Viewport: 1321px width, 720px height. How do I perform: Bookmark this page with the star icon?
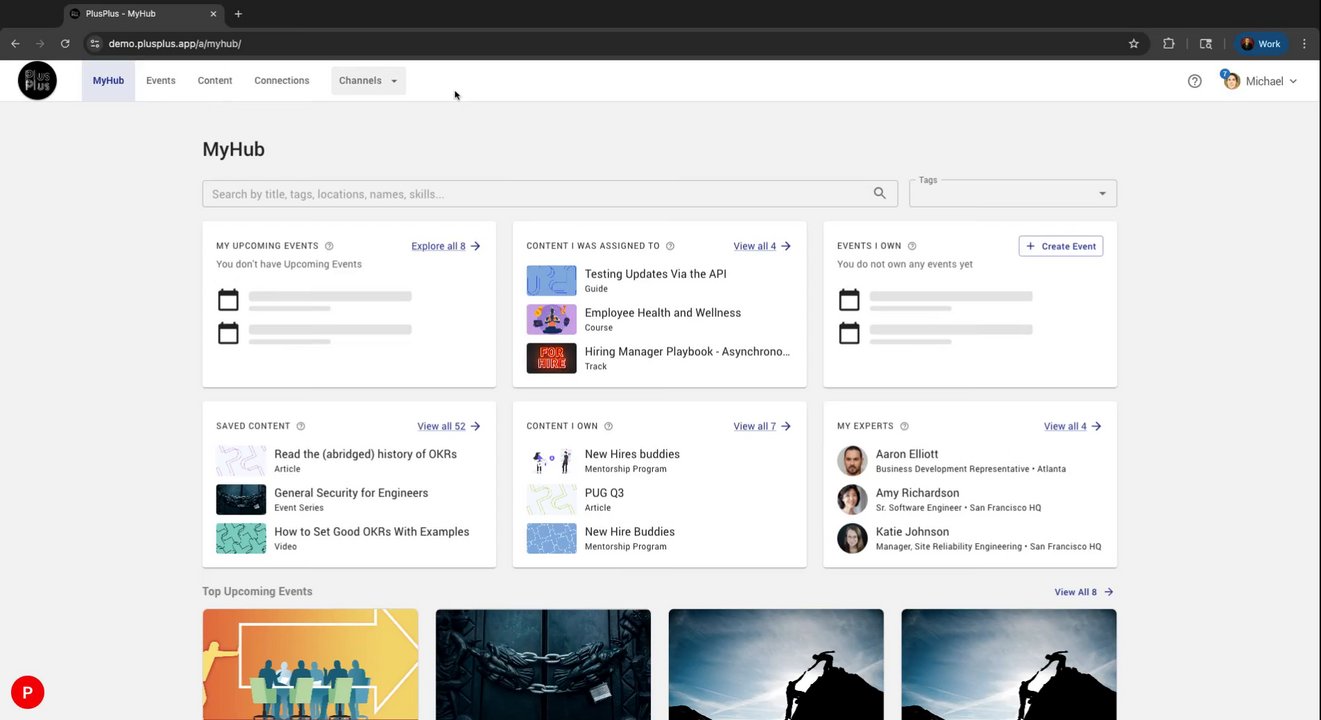[1134, 44]
